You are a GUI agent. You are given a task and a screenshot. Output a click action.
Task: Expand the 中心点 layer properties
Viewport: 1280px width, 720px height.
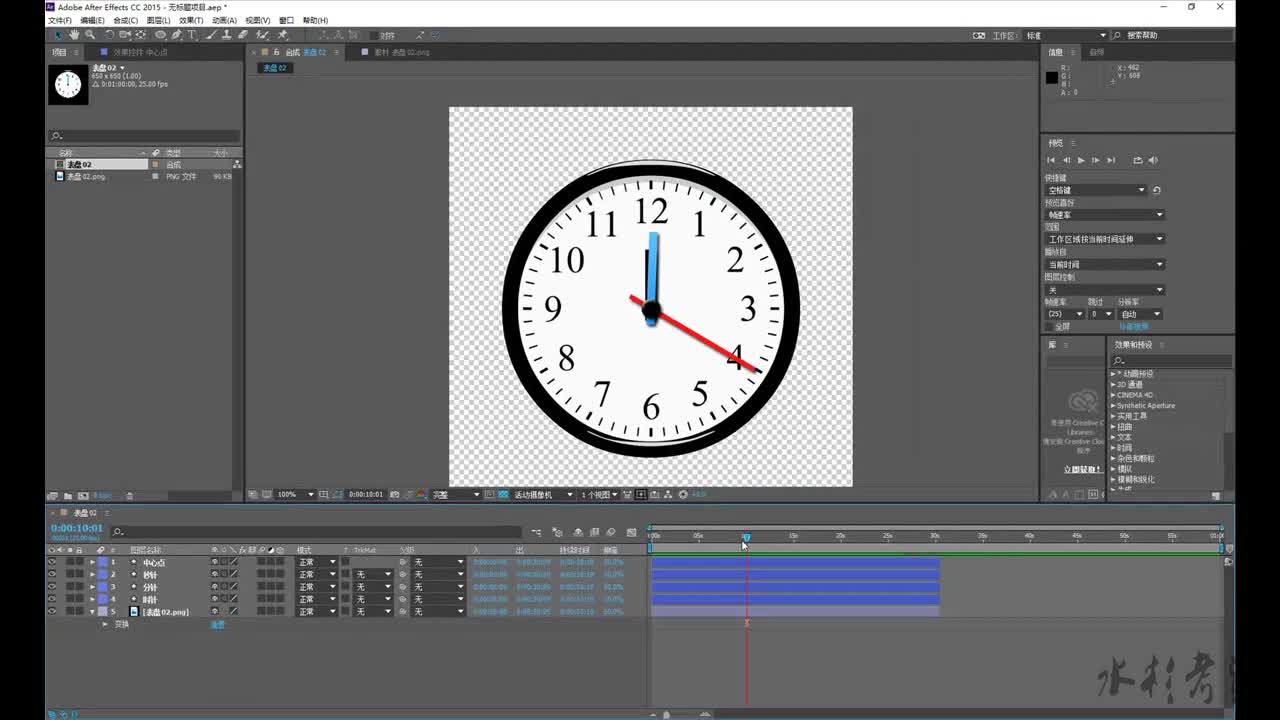coord(92,562)
